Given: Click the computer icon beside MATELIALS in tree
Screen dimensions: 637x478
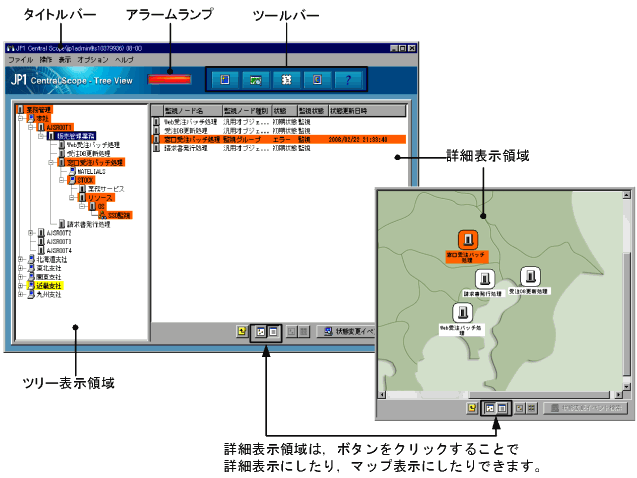Looking at the screenshot, I should [72, 171].
